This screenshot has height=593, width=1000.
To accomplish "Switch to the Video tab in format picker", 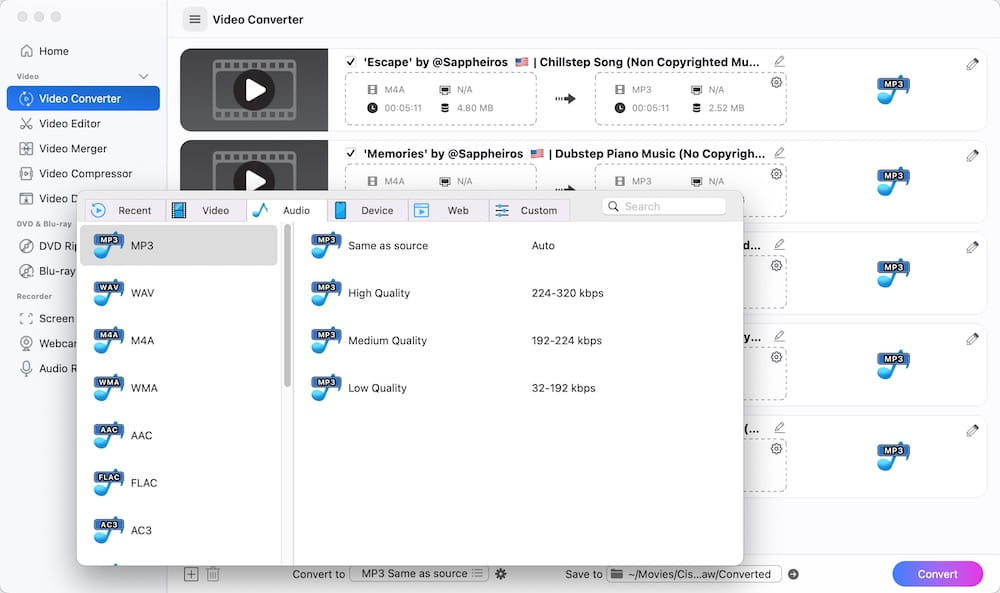I will point(206,210).
